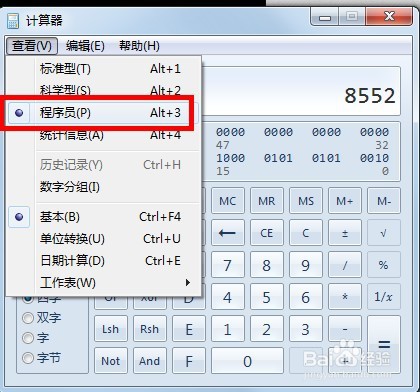Click digit 2 key
The image size is (420, 392).
point(267,329)
